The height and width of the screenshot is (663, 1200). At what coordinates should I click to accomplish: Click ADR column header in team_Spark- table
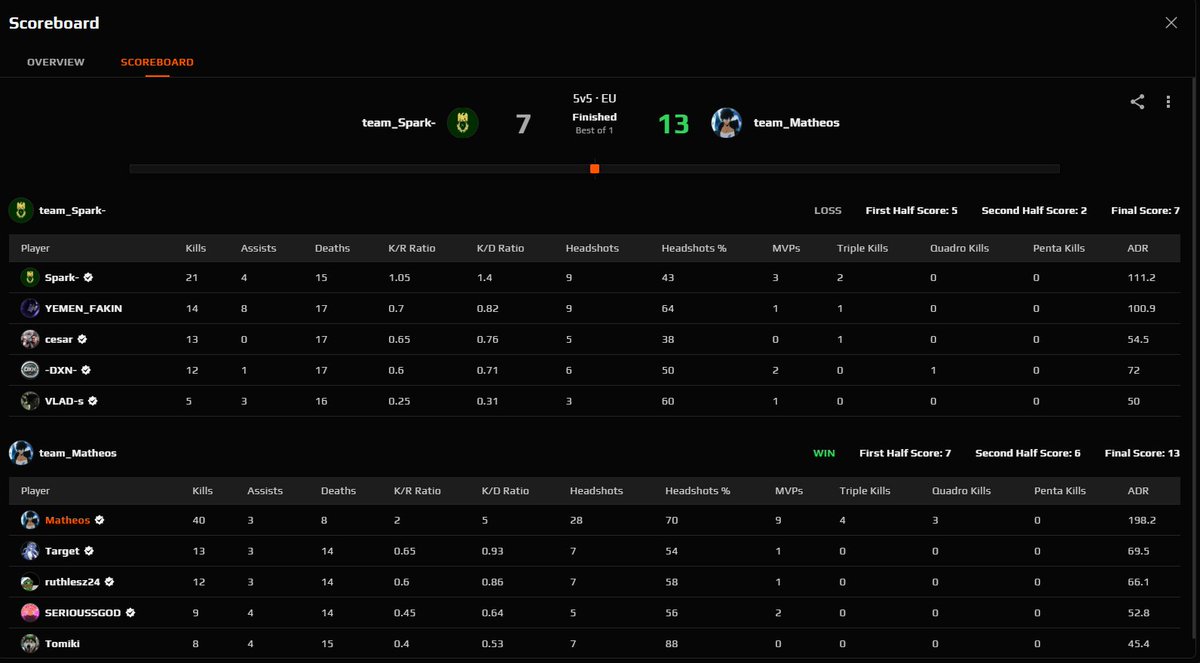1138,248
